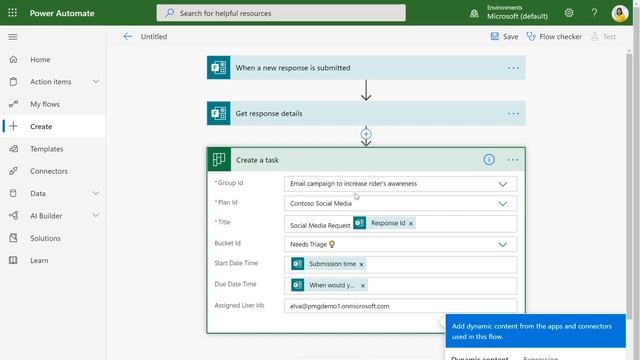Remove the Response Id token
Image resolution: width=640 pixels, height=360 pixels.
click(x=411, y=224)
